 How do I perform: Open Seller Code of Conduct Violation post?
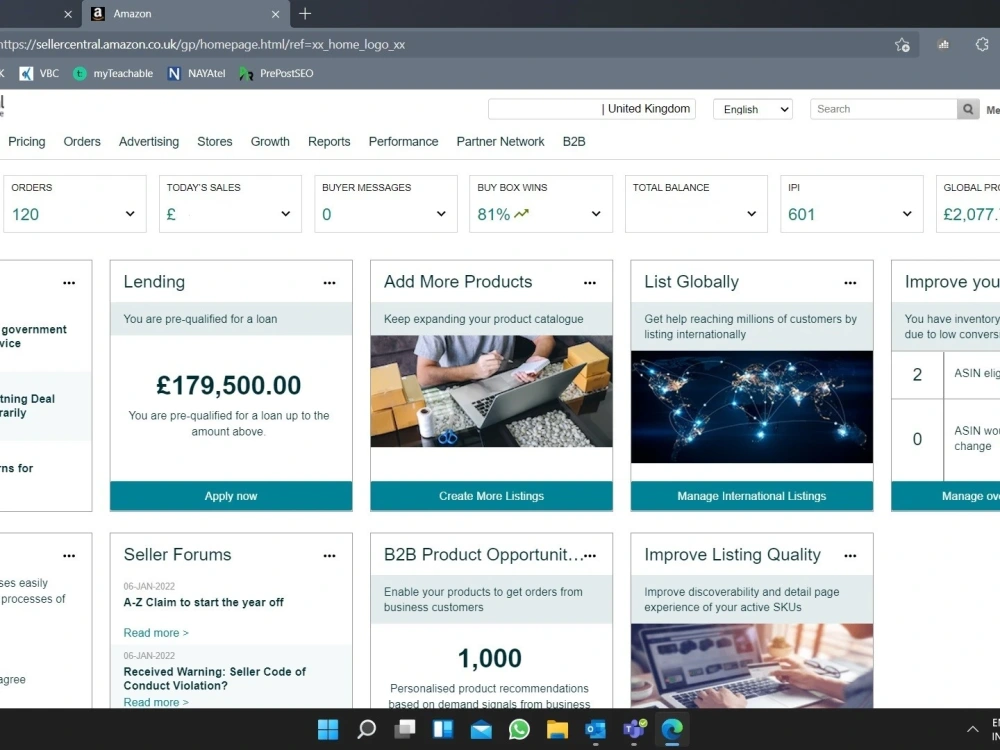(x=215, y=679)
